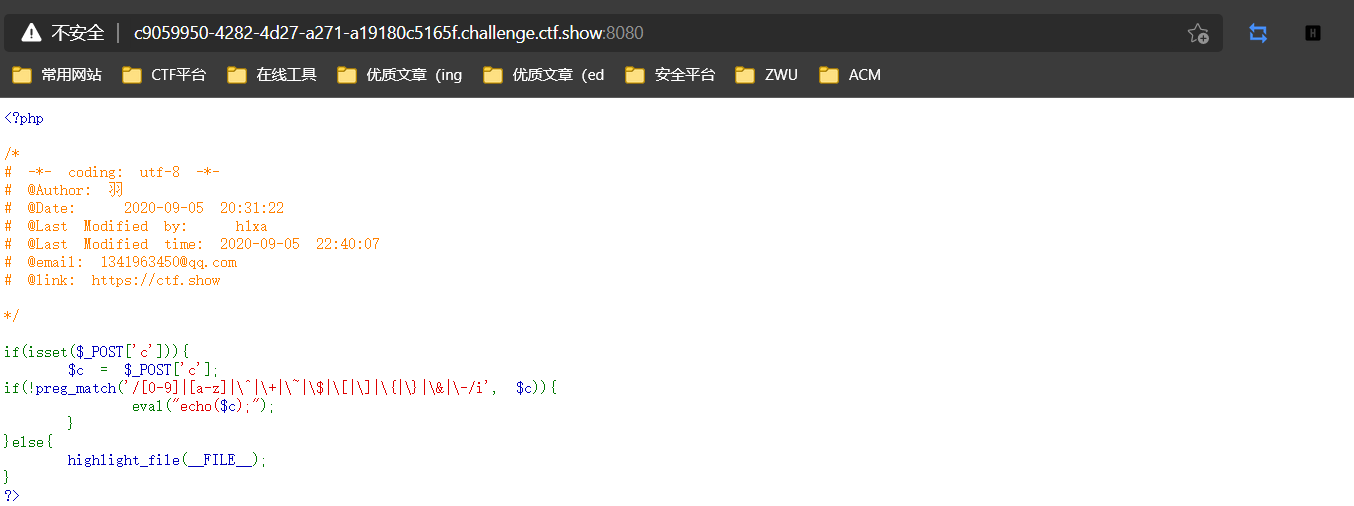Image resolution: width=1354 pixels, height=506 pixels.
Task: Click the @Author comment line
Action: click(x=64, y=190)
